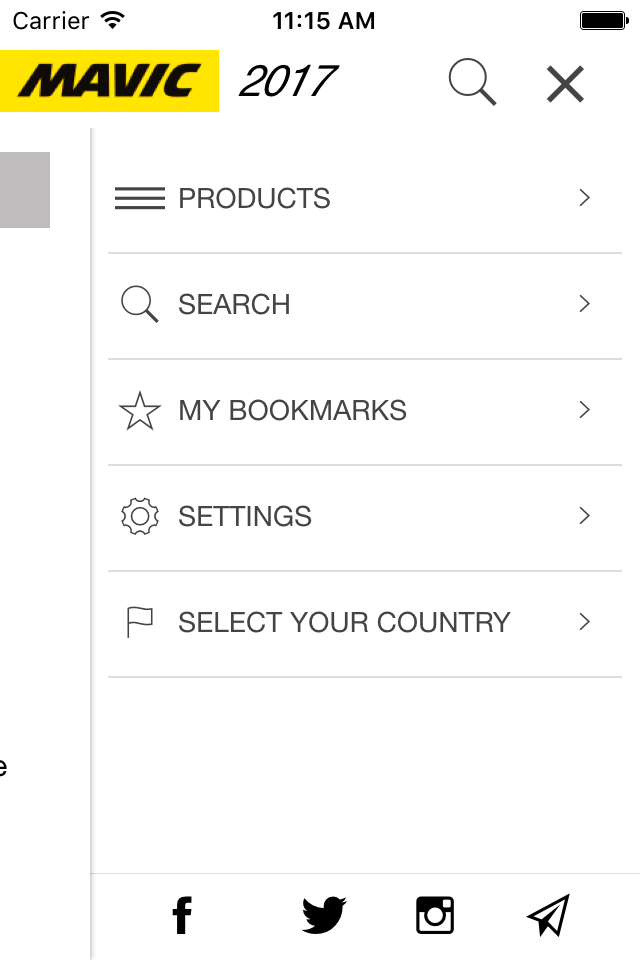Close the menu with the X icon

tap(565, 84)
